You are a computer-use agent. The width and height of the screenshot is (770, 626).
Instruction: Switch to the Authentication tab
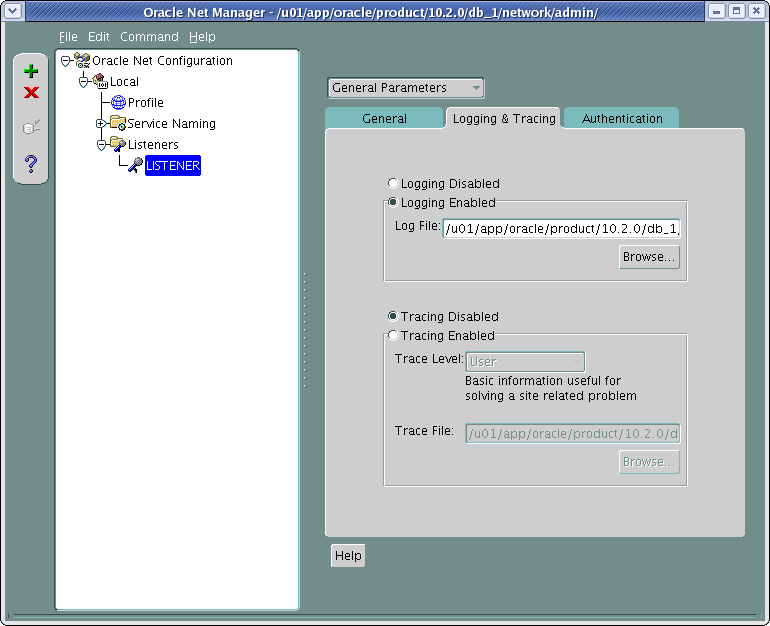(x=622, y=118)
